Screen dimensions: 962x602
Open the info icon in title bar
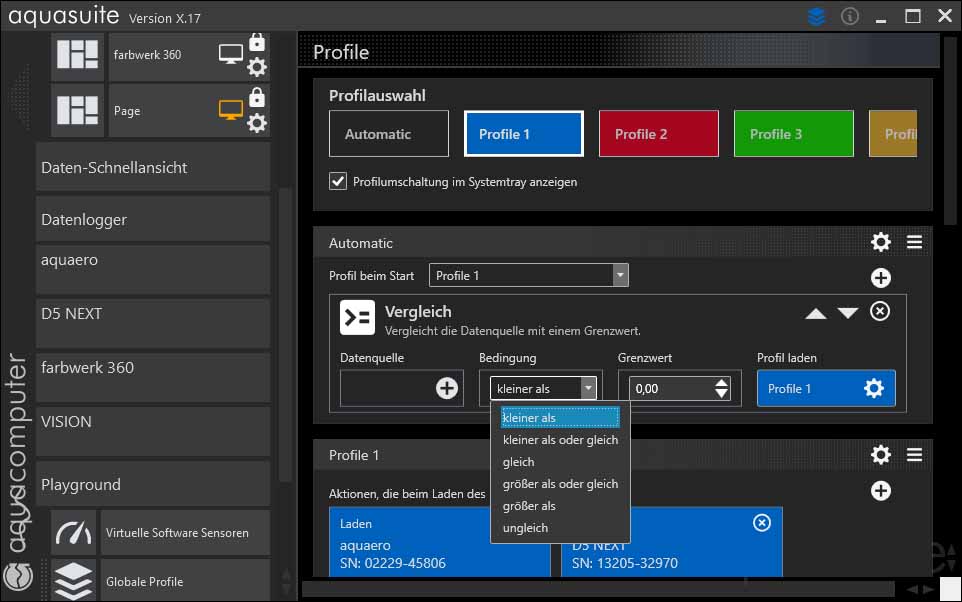tap(850, 16)
